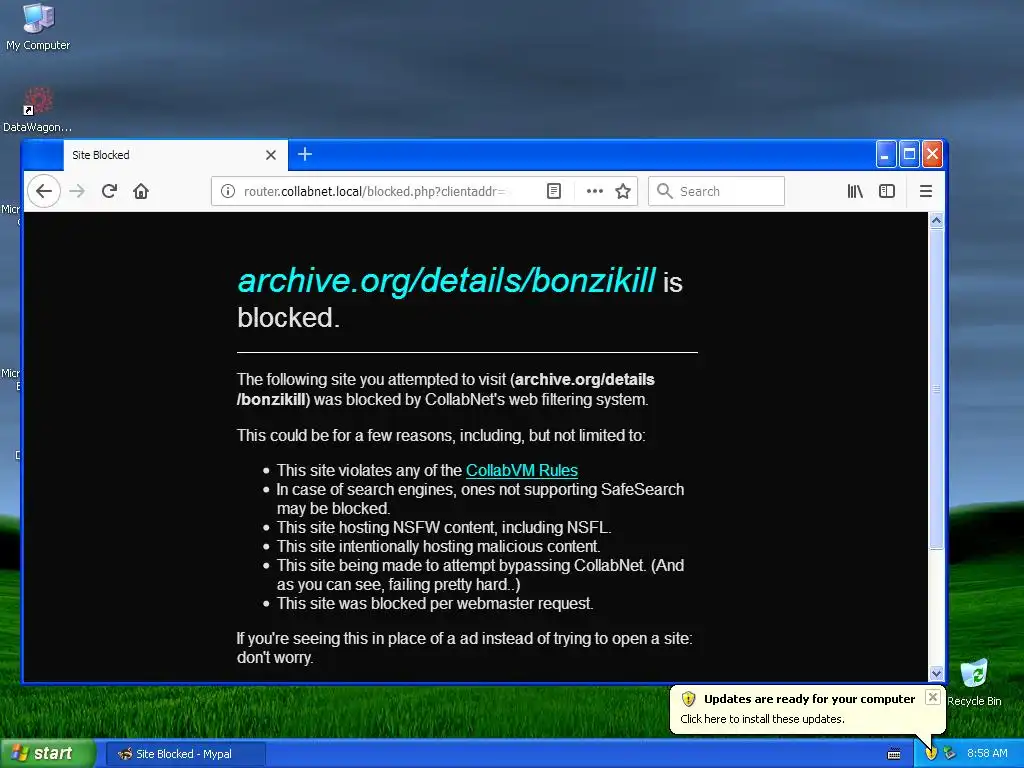Go back using the browser back arrow

[x=44, y=191]
